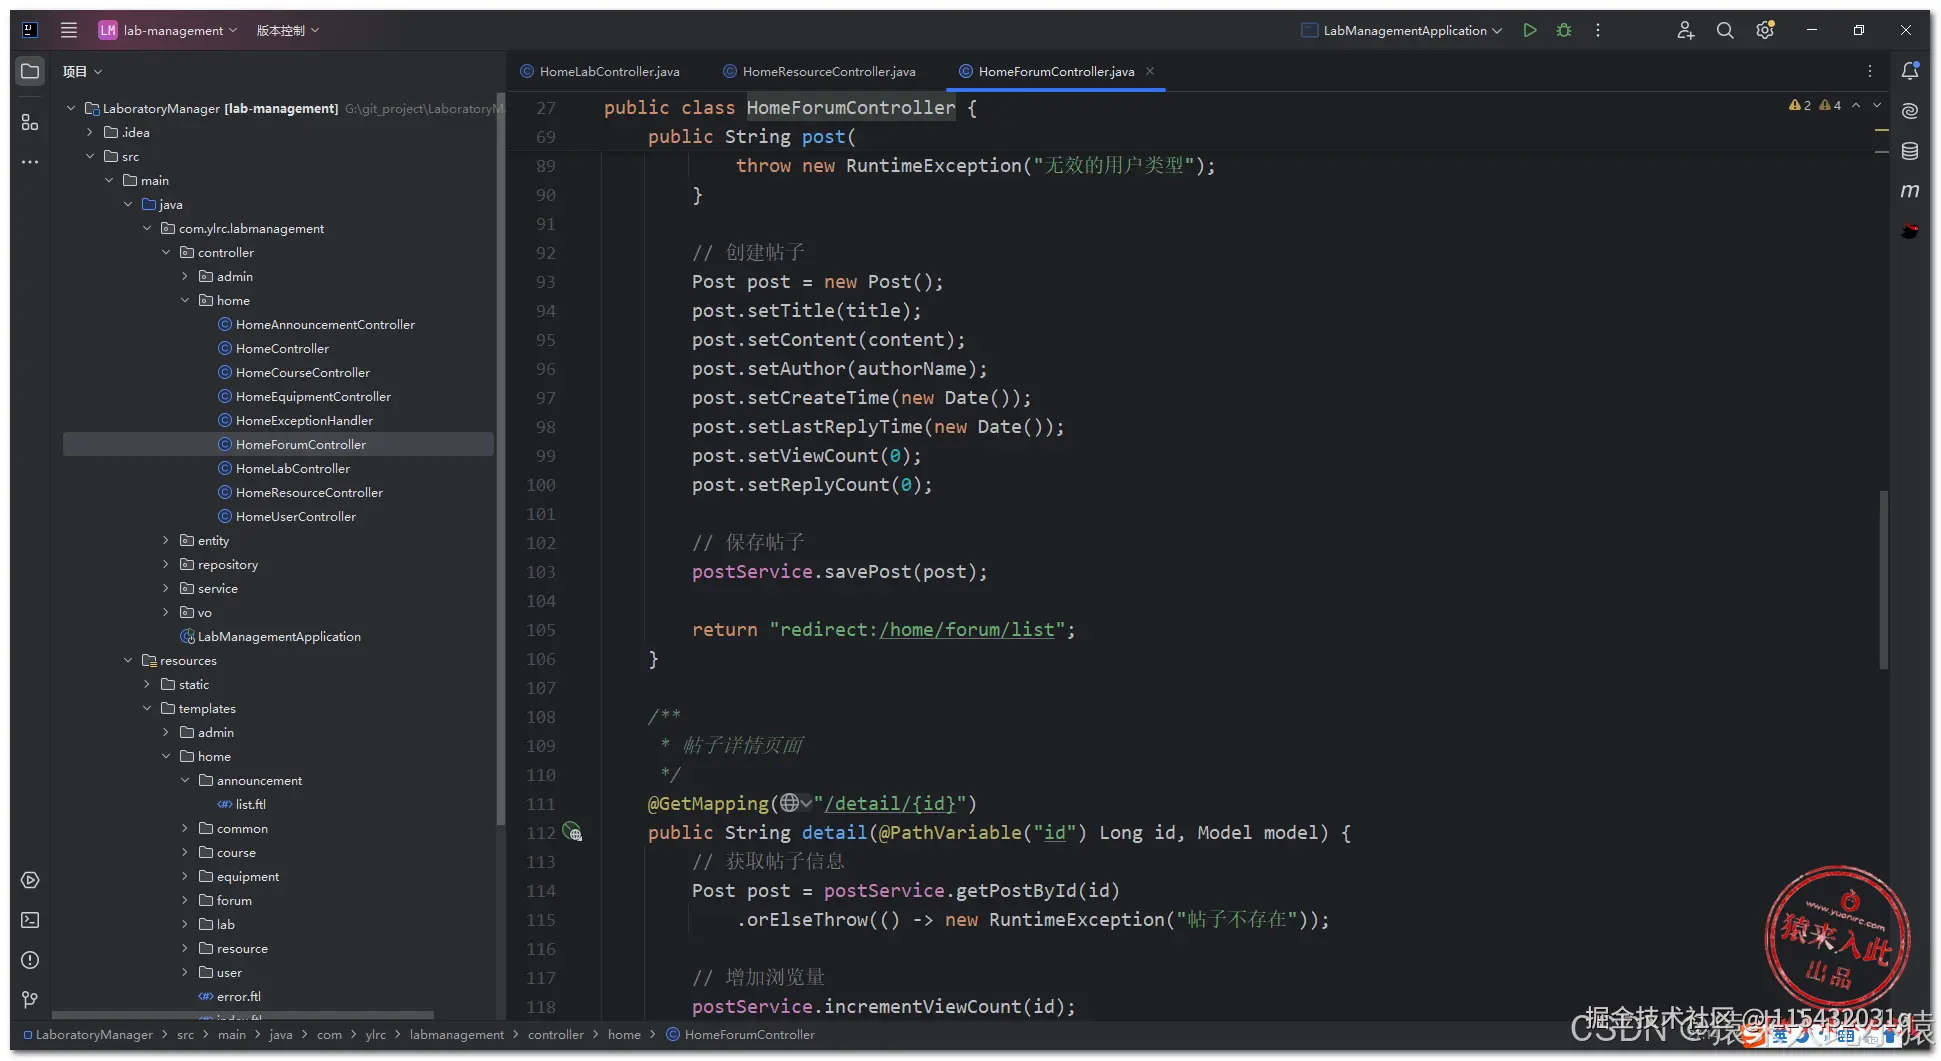
Task: Open the warnings inspection widget
Action: pyautogui.click(x=1815, y=105)
